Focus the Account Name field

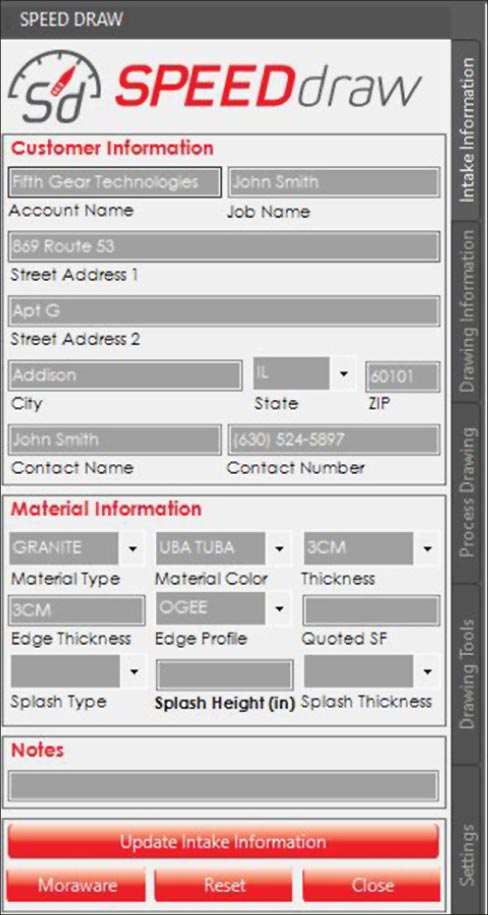click(115, 183)
